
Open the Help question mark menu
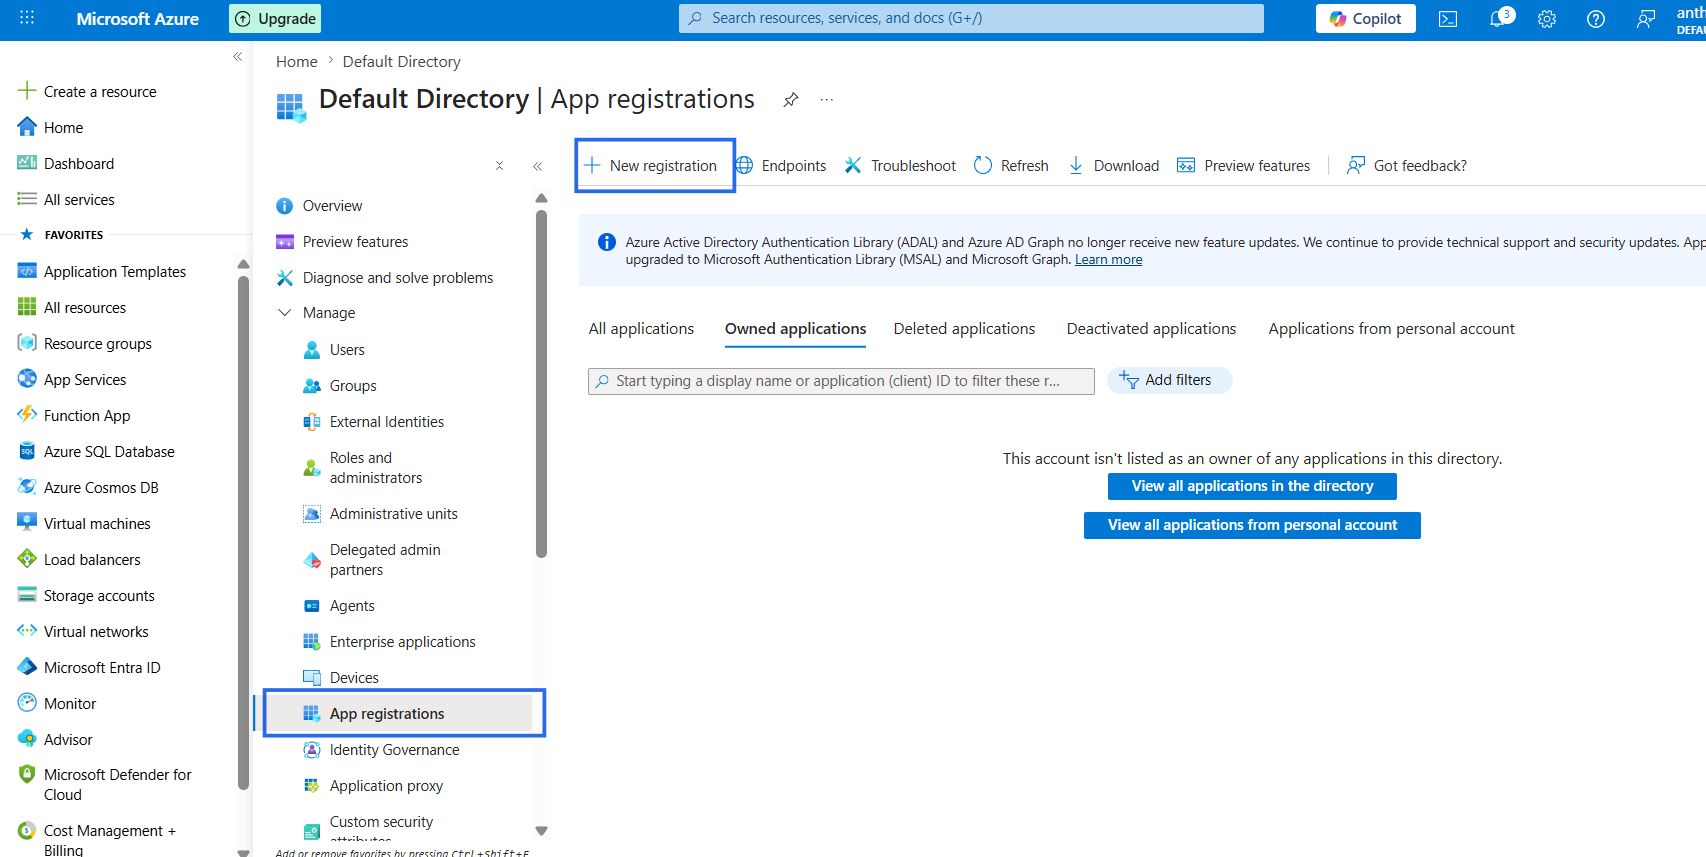coord(1596,19)
